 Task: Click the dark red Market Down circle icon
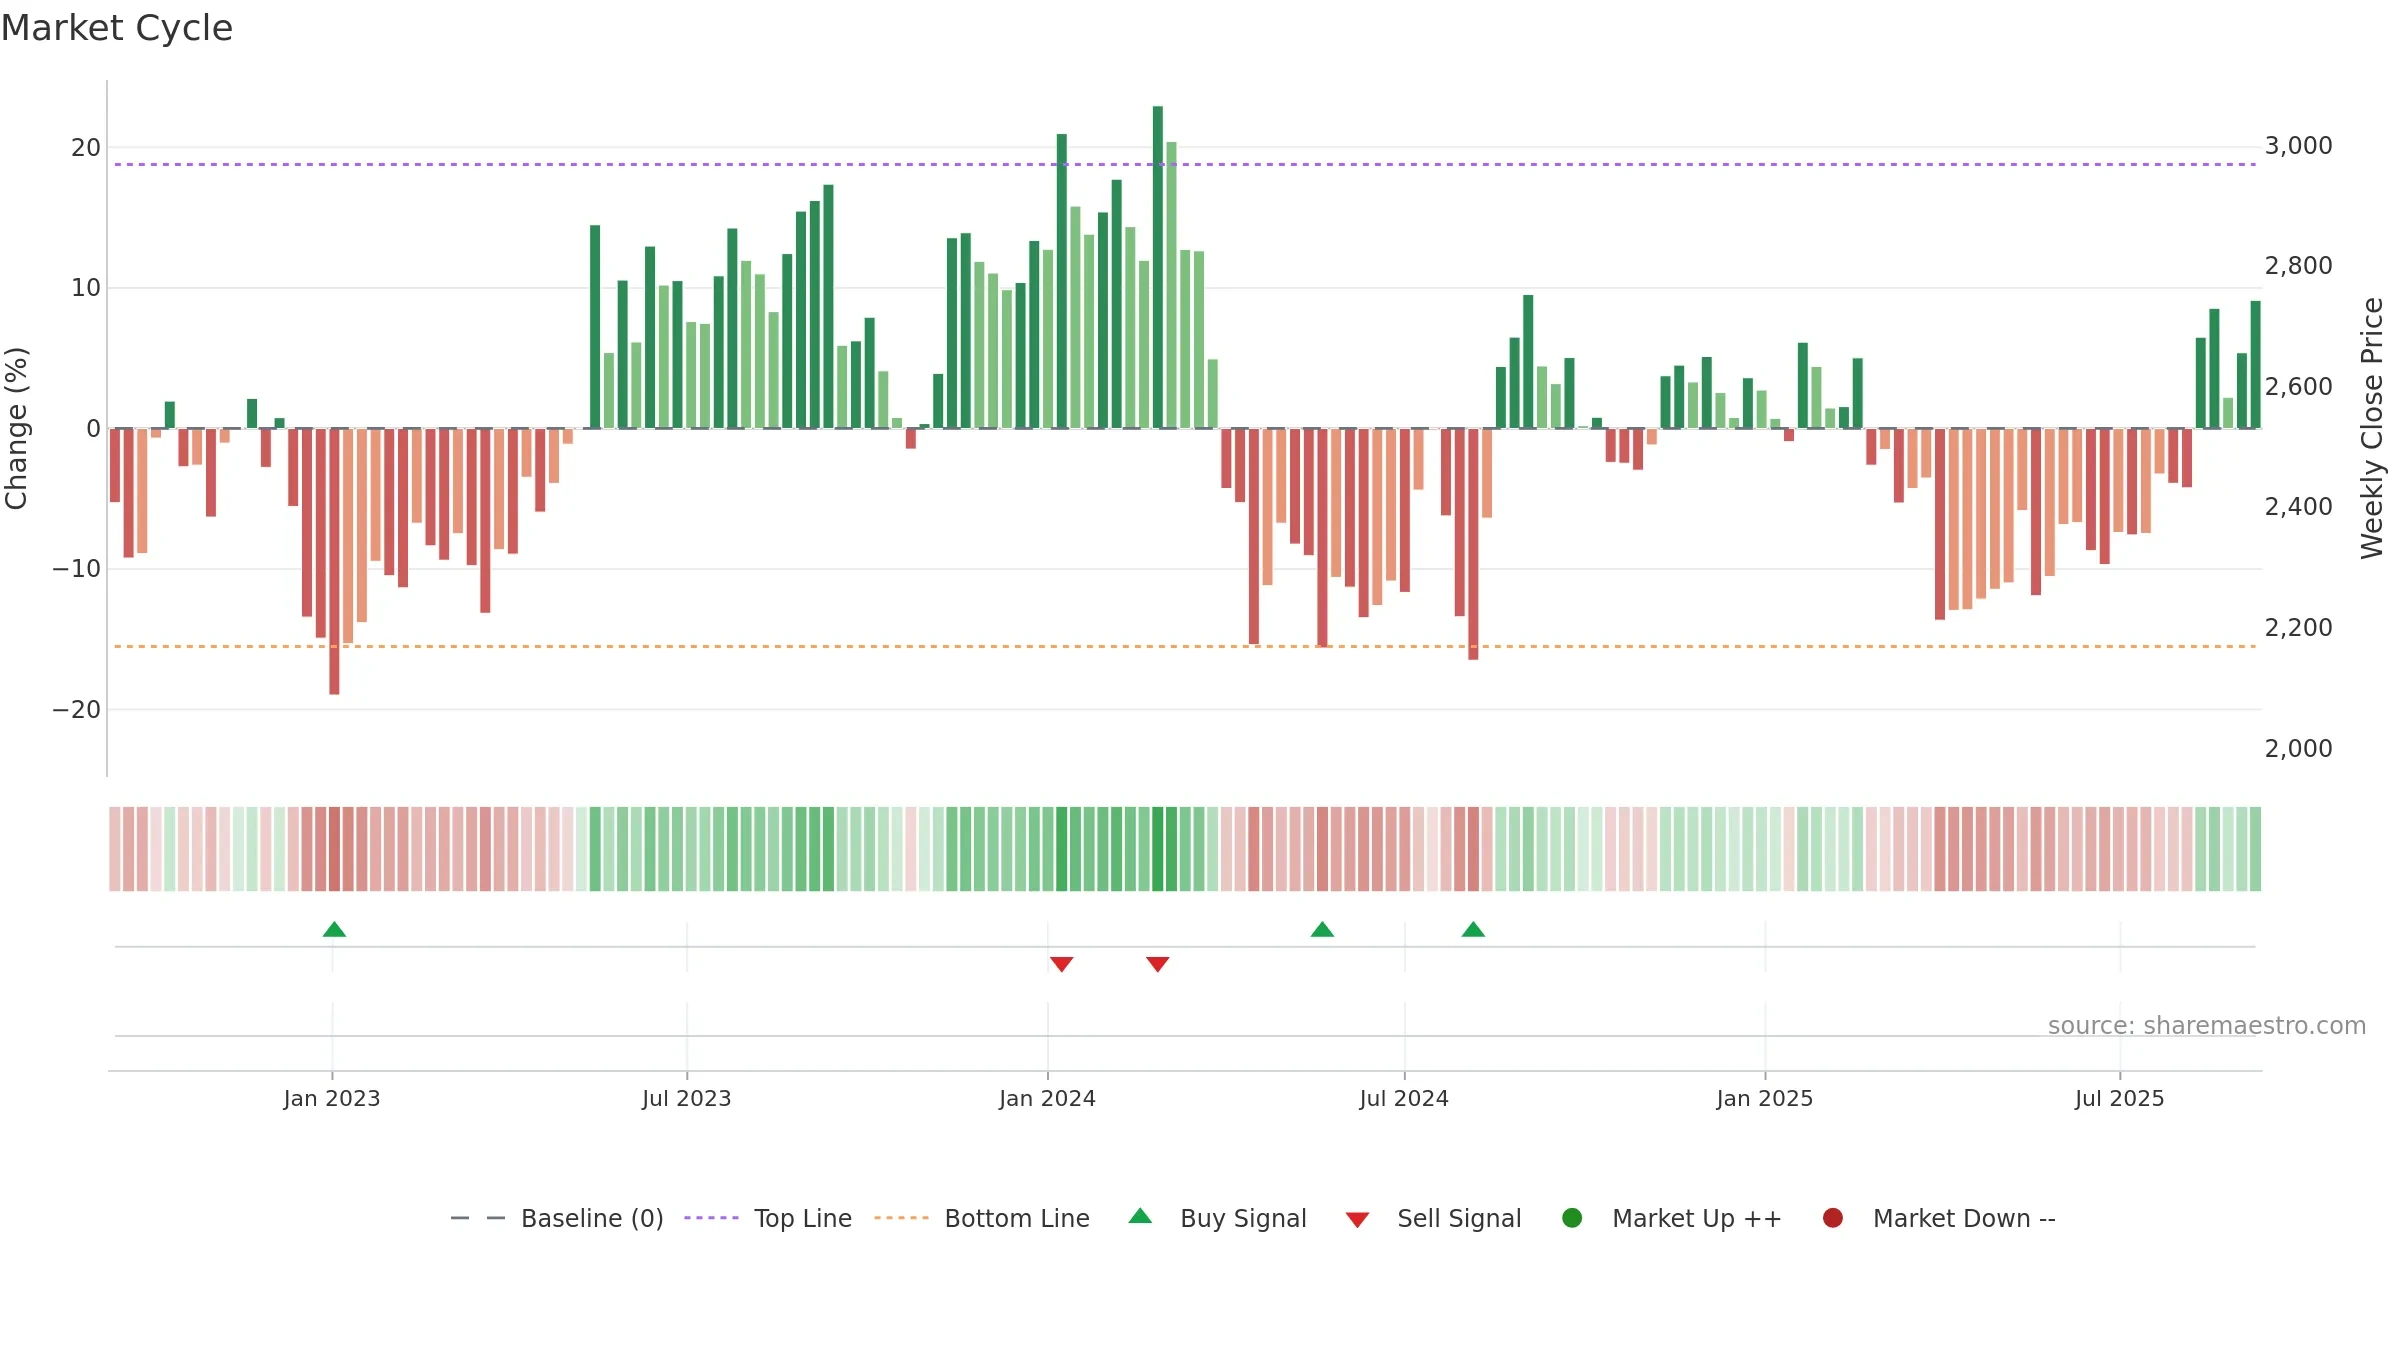tap(1833, 1218)
